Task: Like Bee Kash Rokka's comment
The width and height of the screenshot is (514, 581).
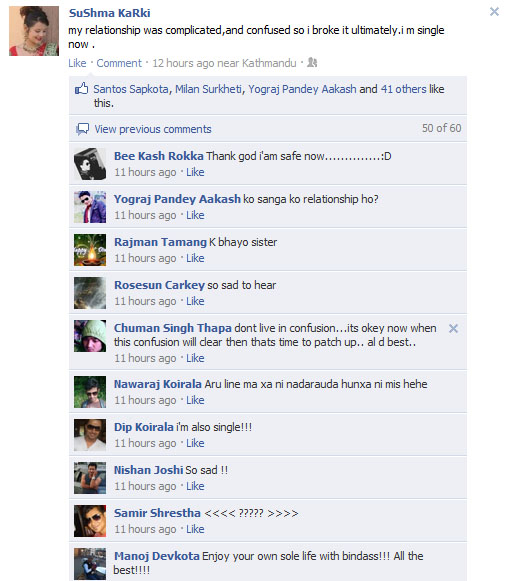Action: point(195,172)
